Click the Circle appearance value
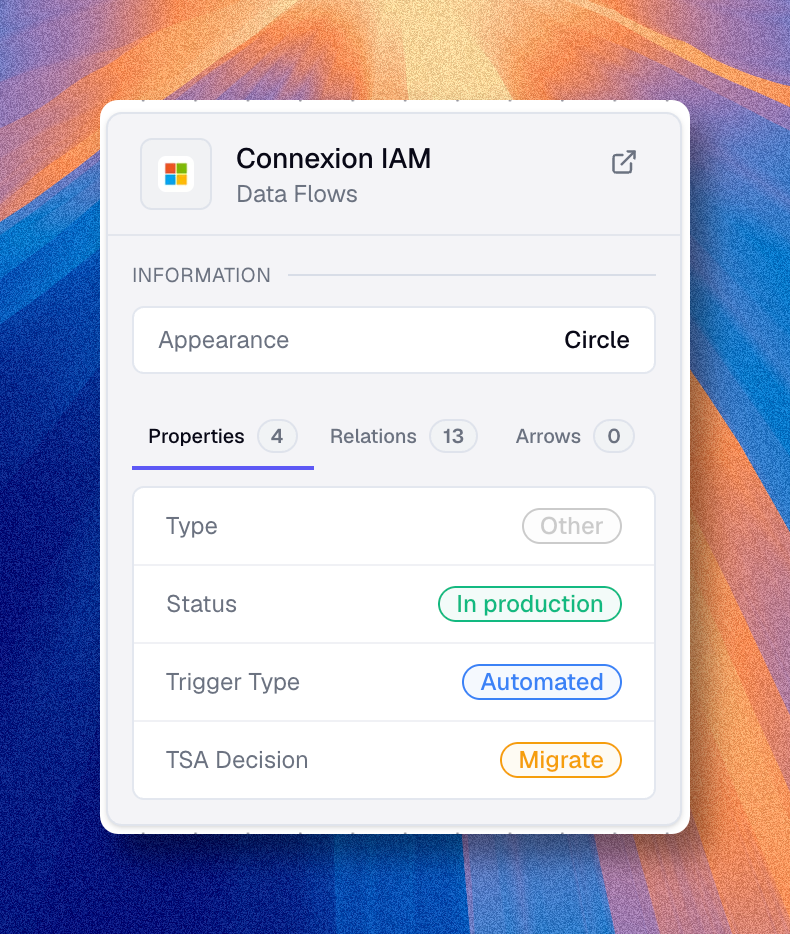Image resolution: width=790 pixels, height=934 pixels. point(596,340)
